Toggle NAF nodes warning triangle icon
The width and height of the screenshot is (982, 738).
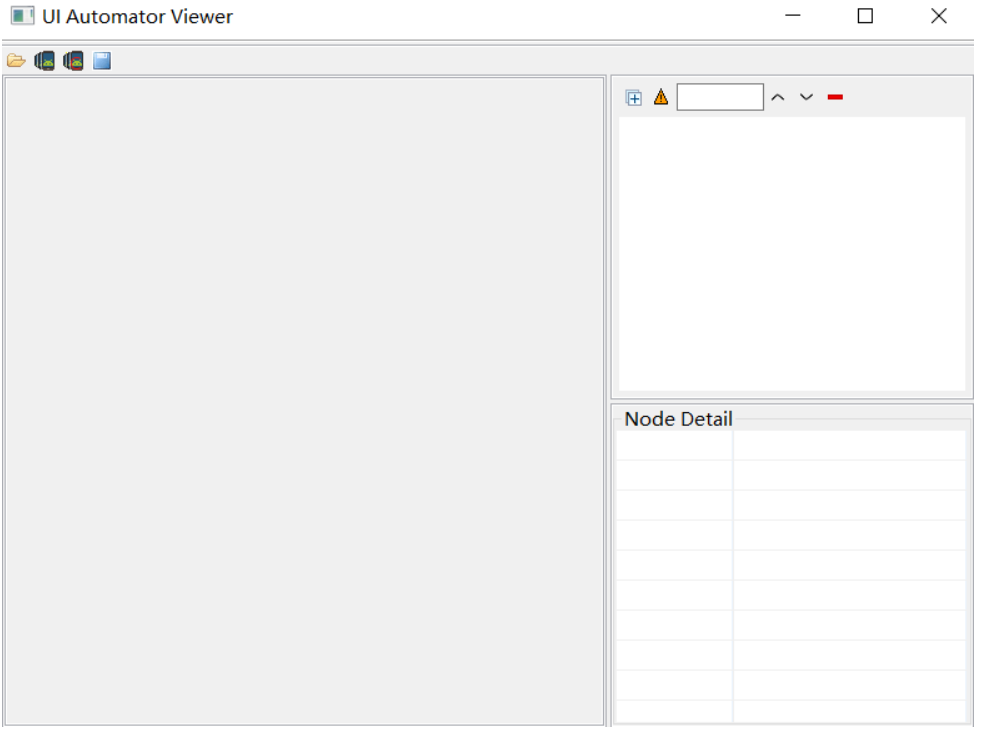(x=661, y=97)
